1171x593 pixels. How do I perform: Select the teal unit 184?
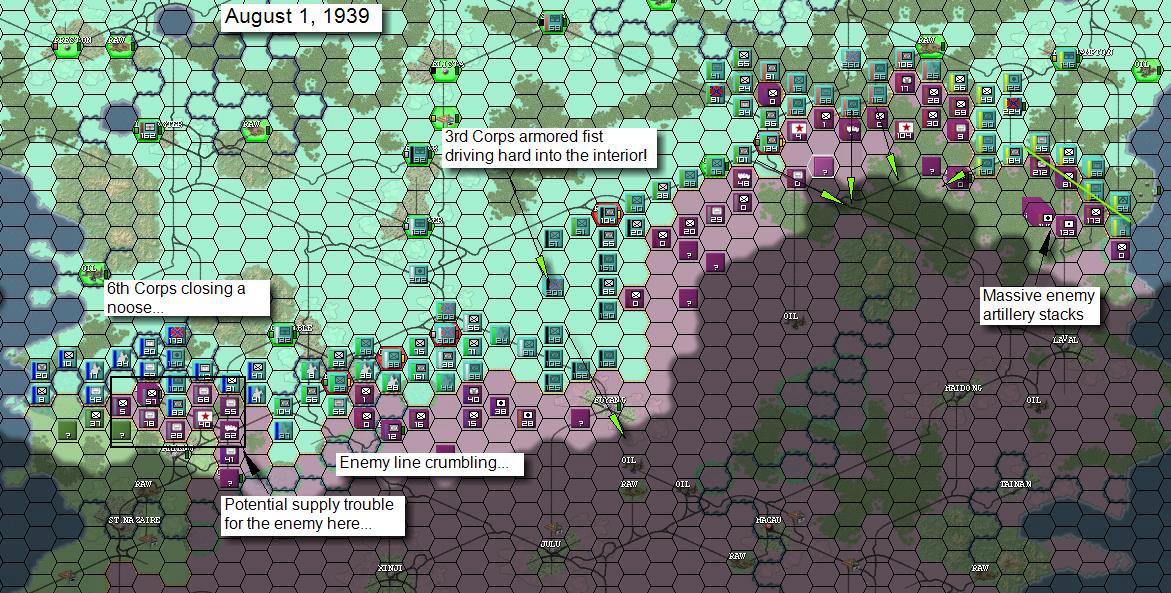(x=1013, y=155)
